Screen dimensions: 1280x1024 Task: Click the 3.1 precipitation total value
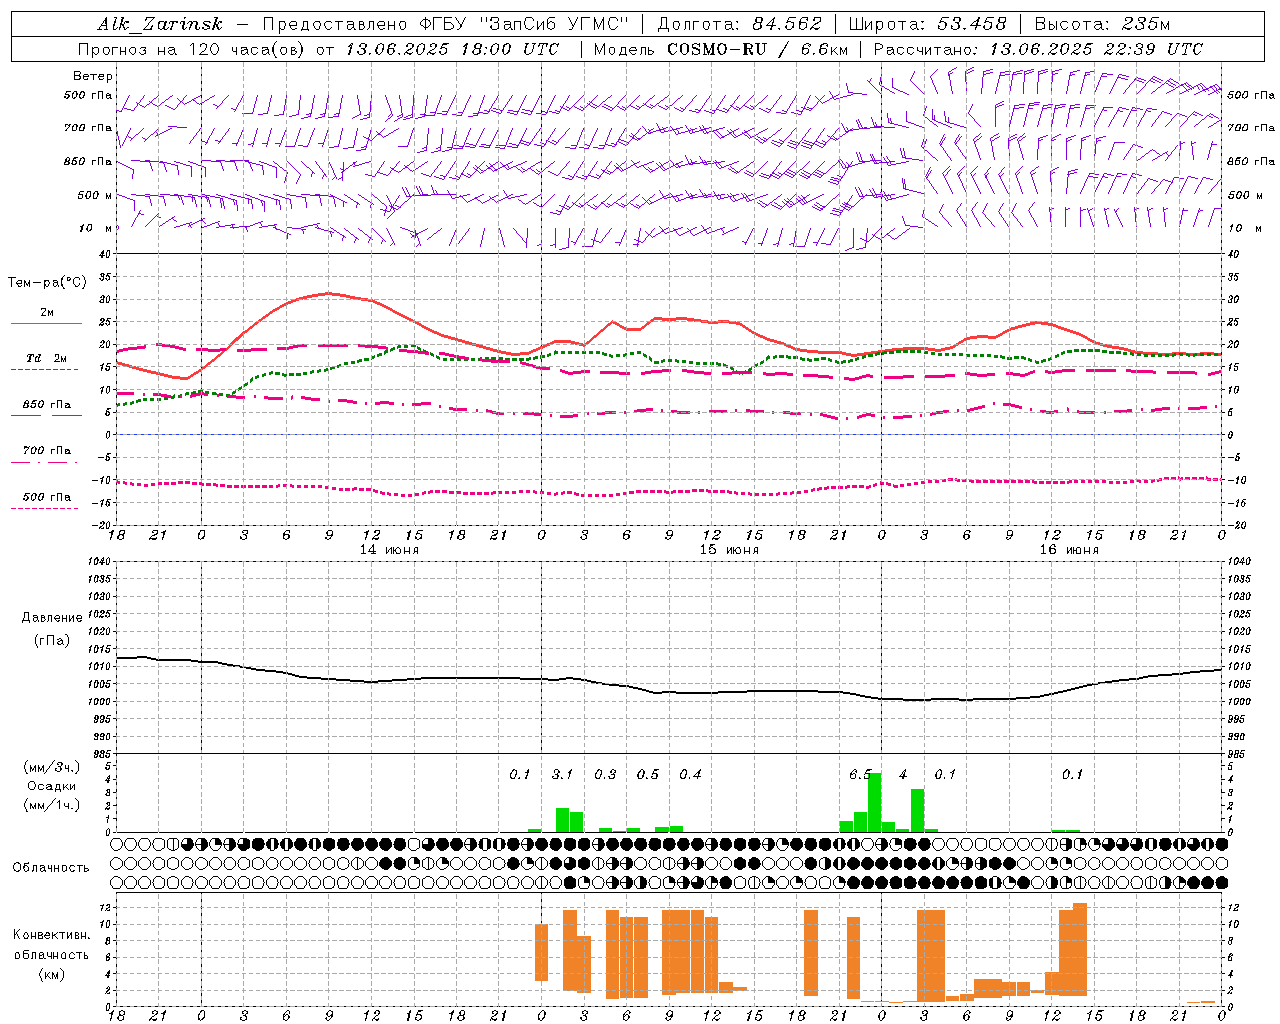coord(562,775)
